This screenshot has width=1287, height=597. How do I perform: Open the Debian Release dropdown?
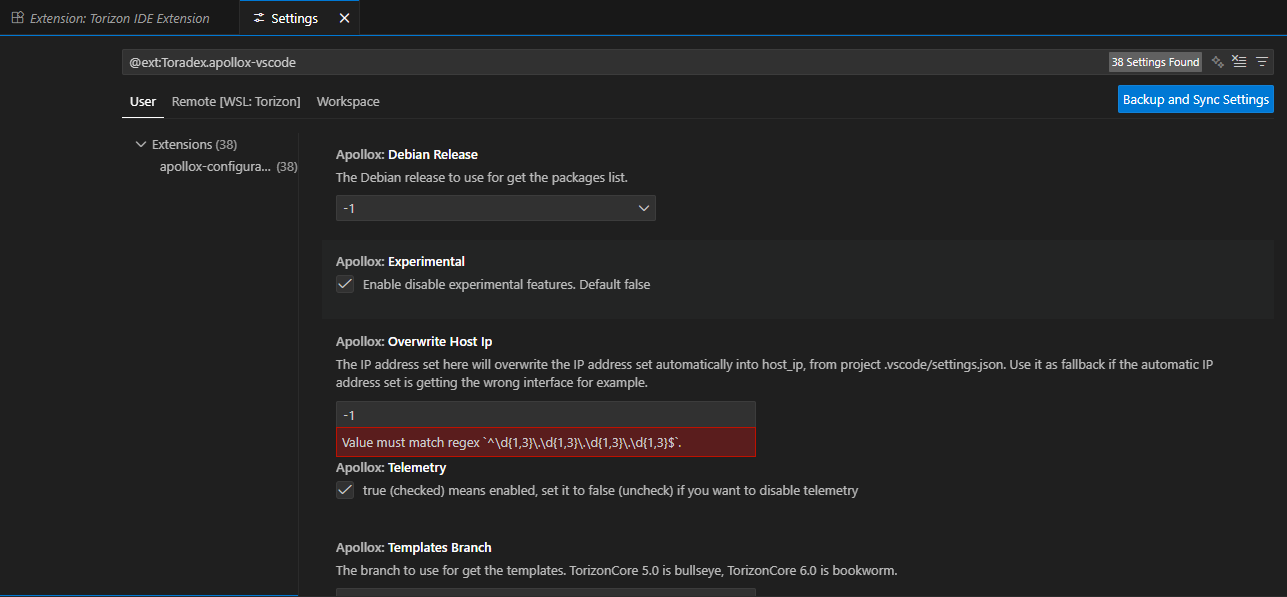coord(495,208)
